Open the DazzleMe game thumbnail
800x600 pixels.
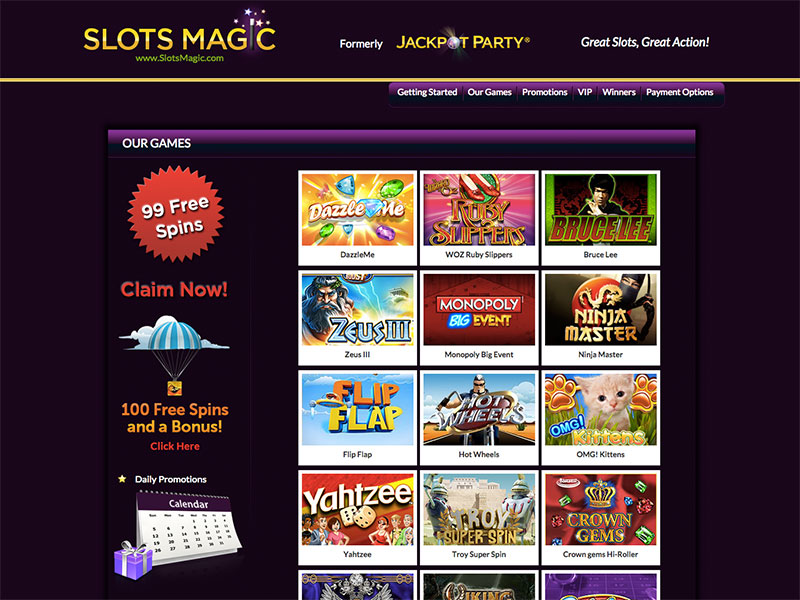tap(358, 218)
